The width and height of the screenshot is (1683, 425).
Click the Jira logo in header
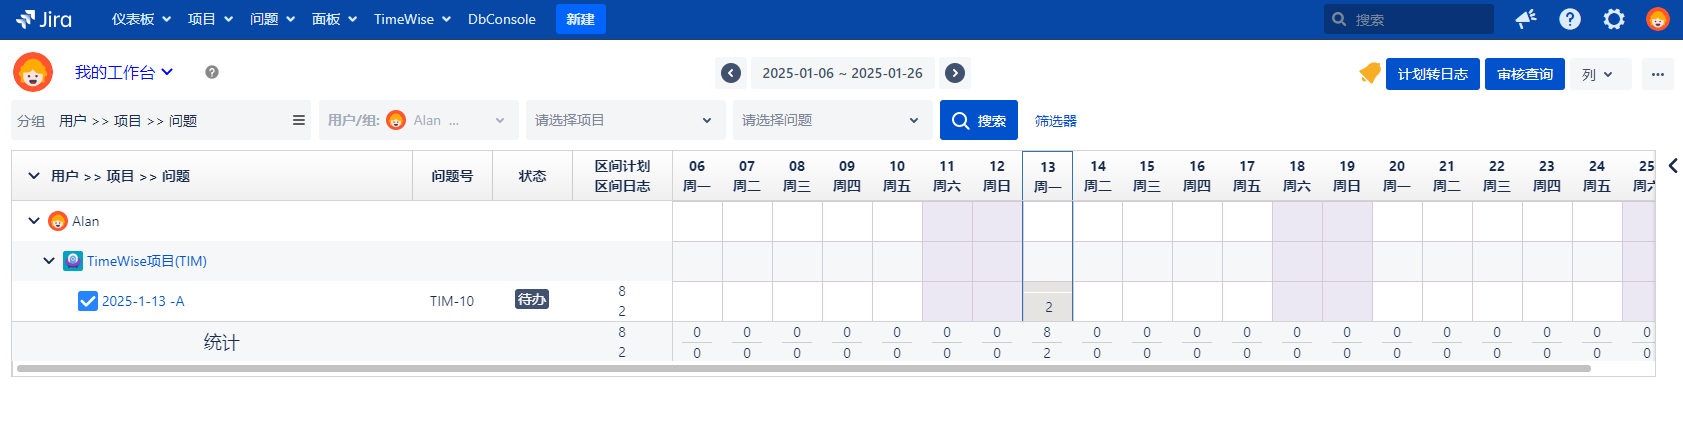click(x=44, y=19)
